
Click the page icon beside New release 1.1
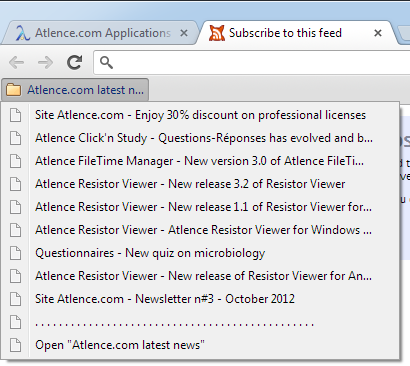coord(15,207)
